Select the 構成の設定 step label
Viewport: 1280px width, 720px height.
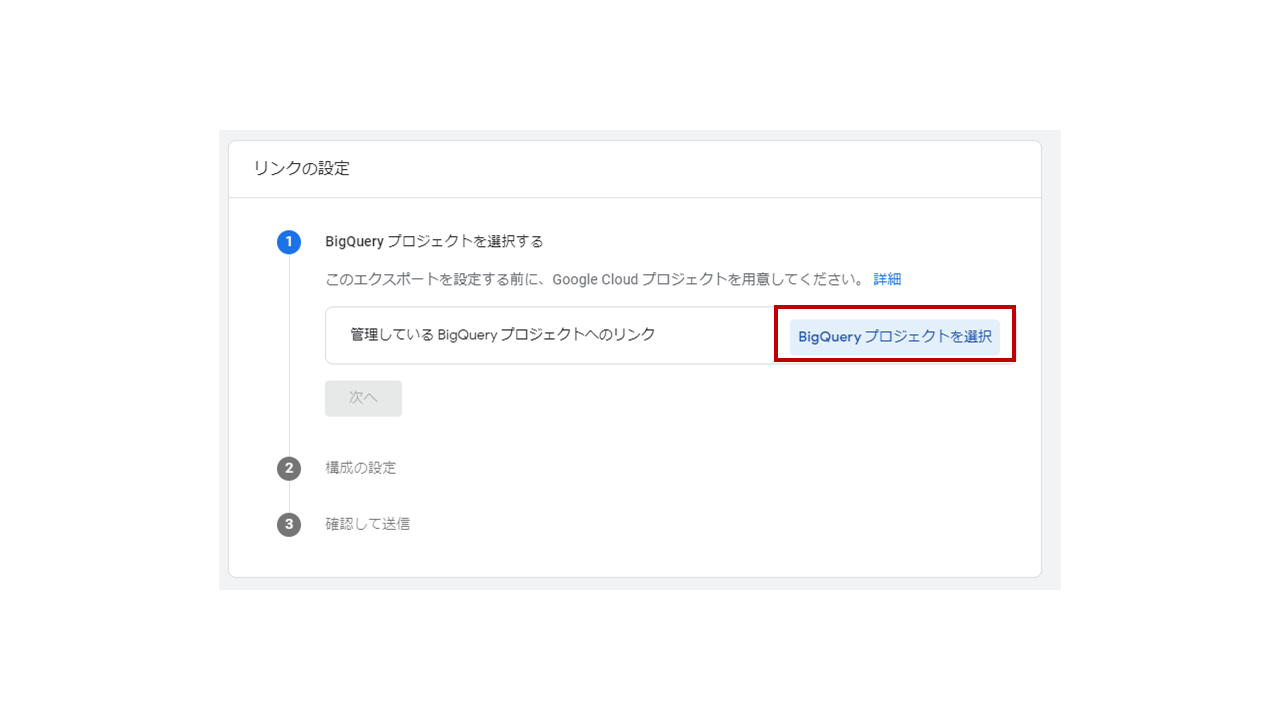(361, 468)
